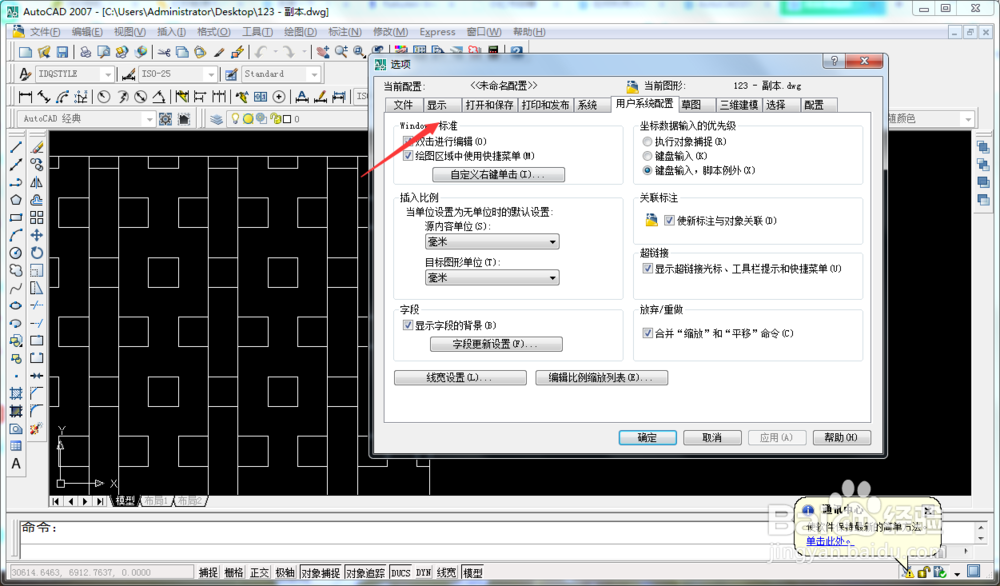Click the 确定 button
The height and width of the screenshot is (586, 1000).
647,438
